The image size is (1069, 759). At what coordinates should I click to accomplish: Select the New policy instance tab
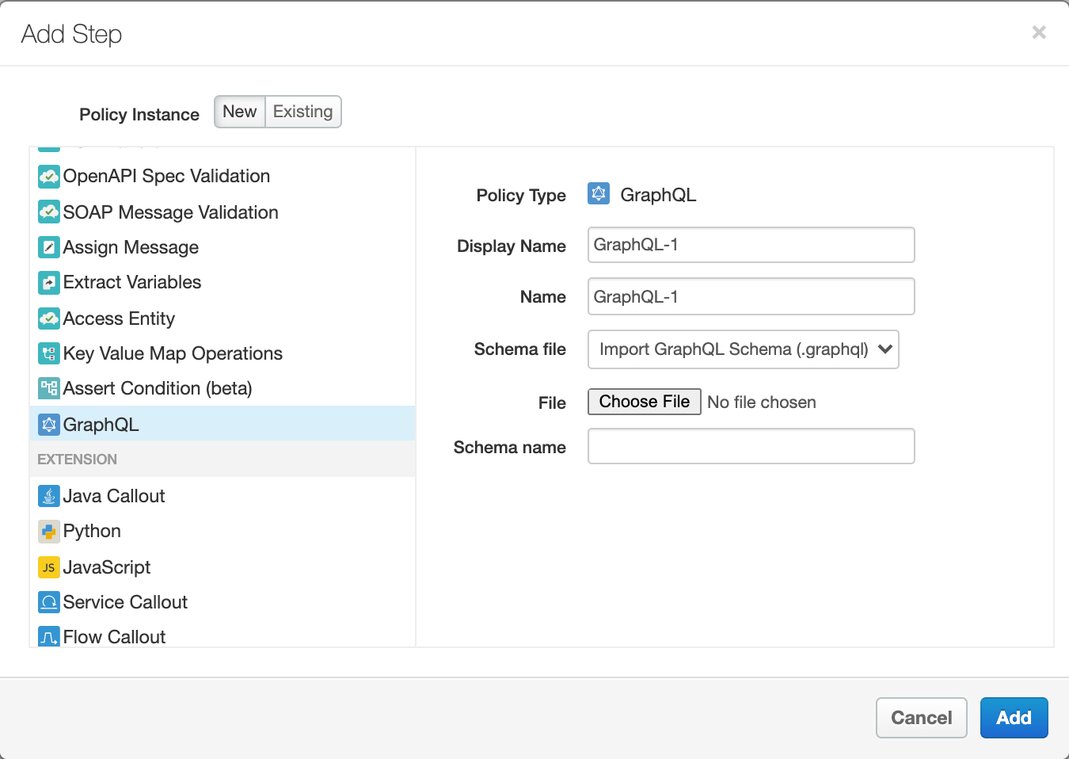coord(239,111)
